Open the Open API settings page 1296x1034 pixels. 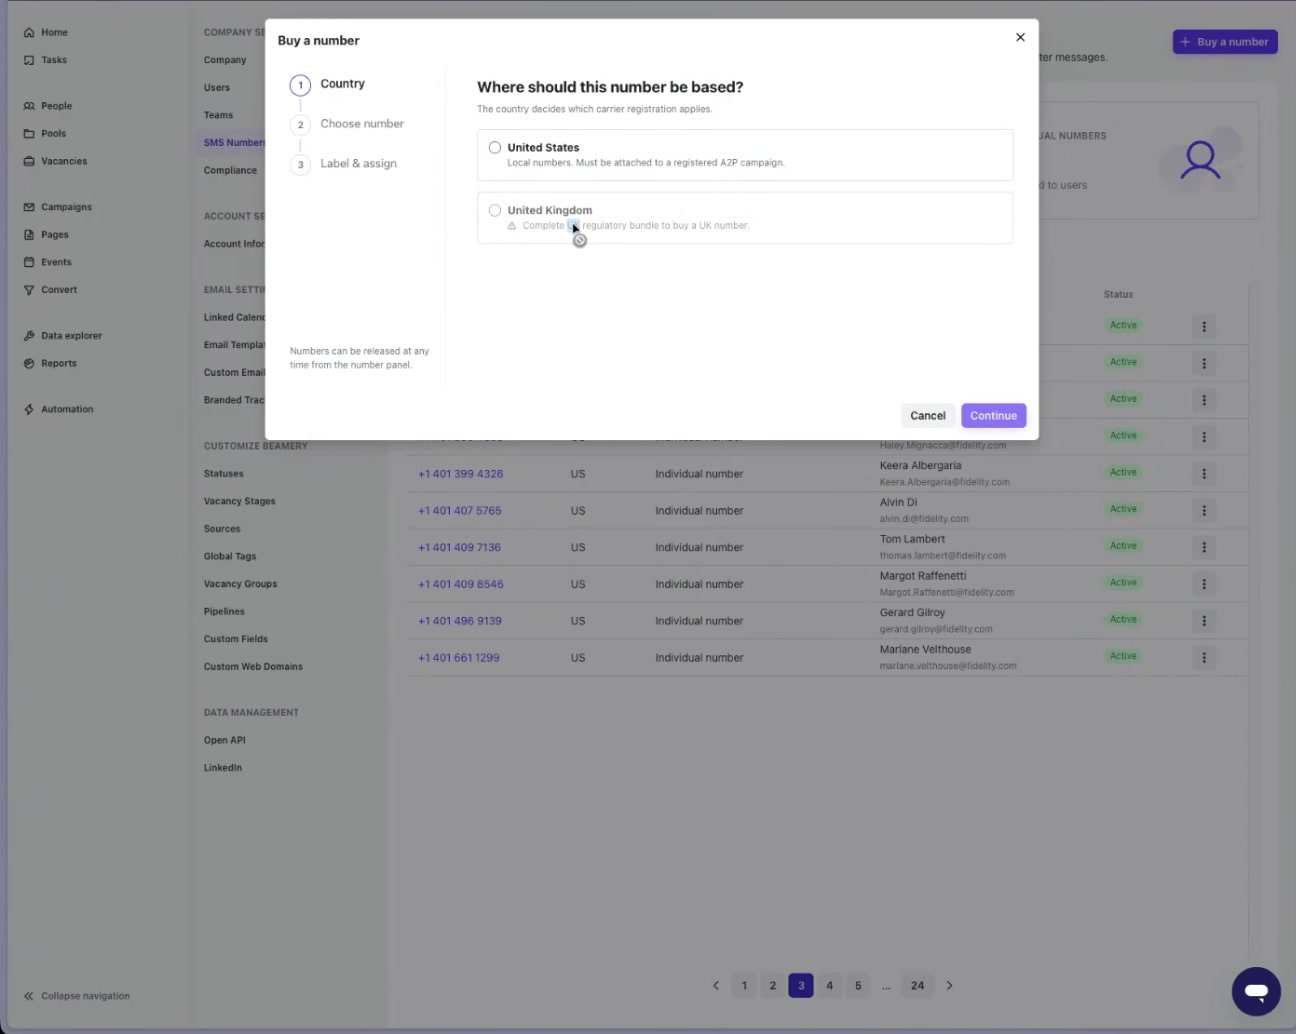pos(225,741)
